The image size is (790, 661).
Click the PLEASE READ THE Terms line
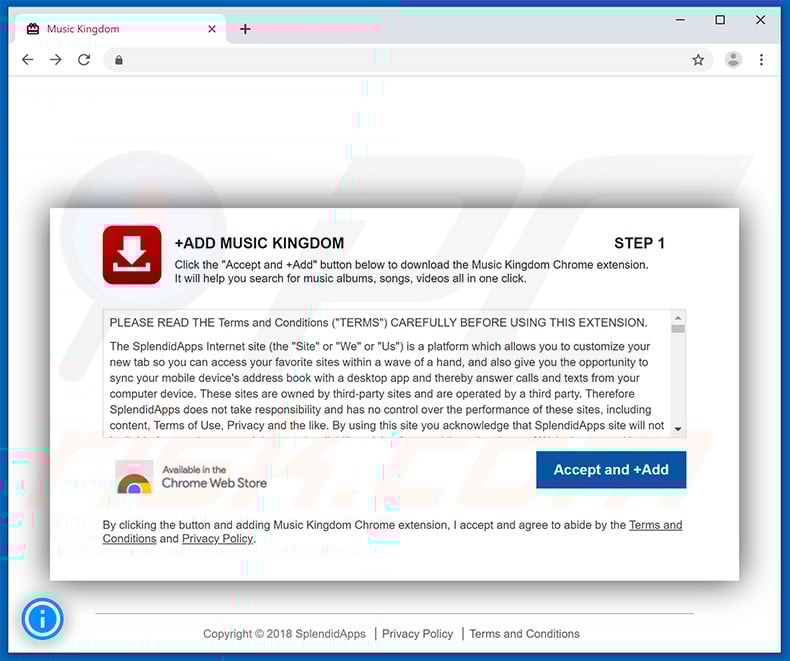tap(378, 323)
